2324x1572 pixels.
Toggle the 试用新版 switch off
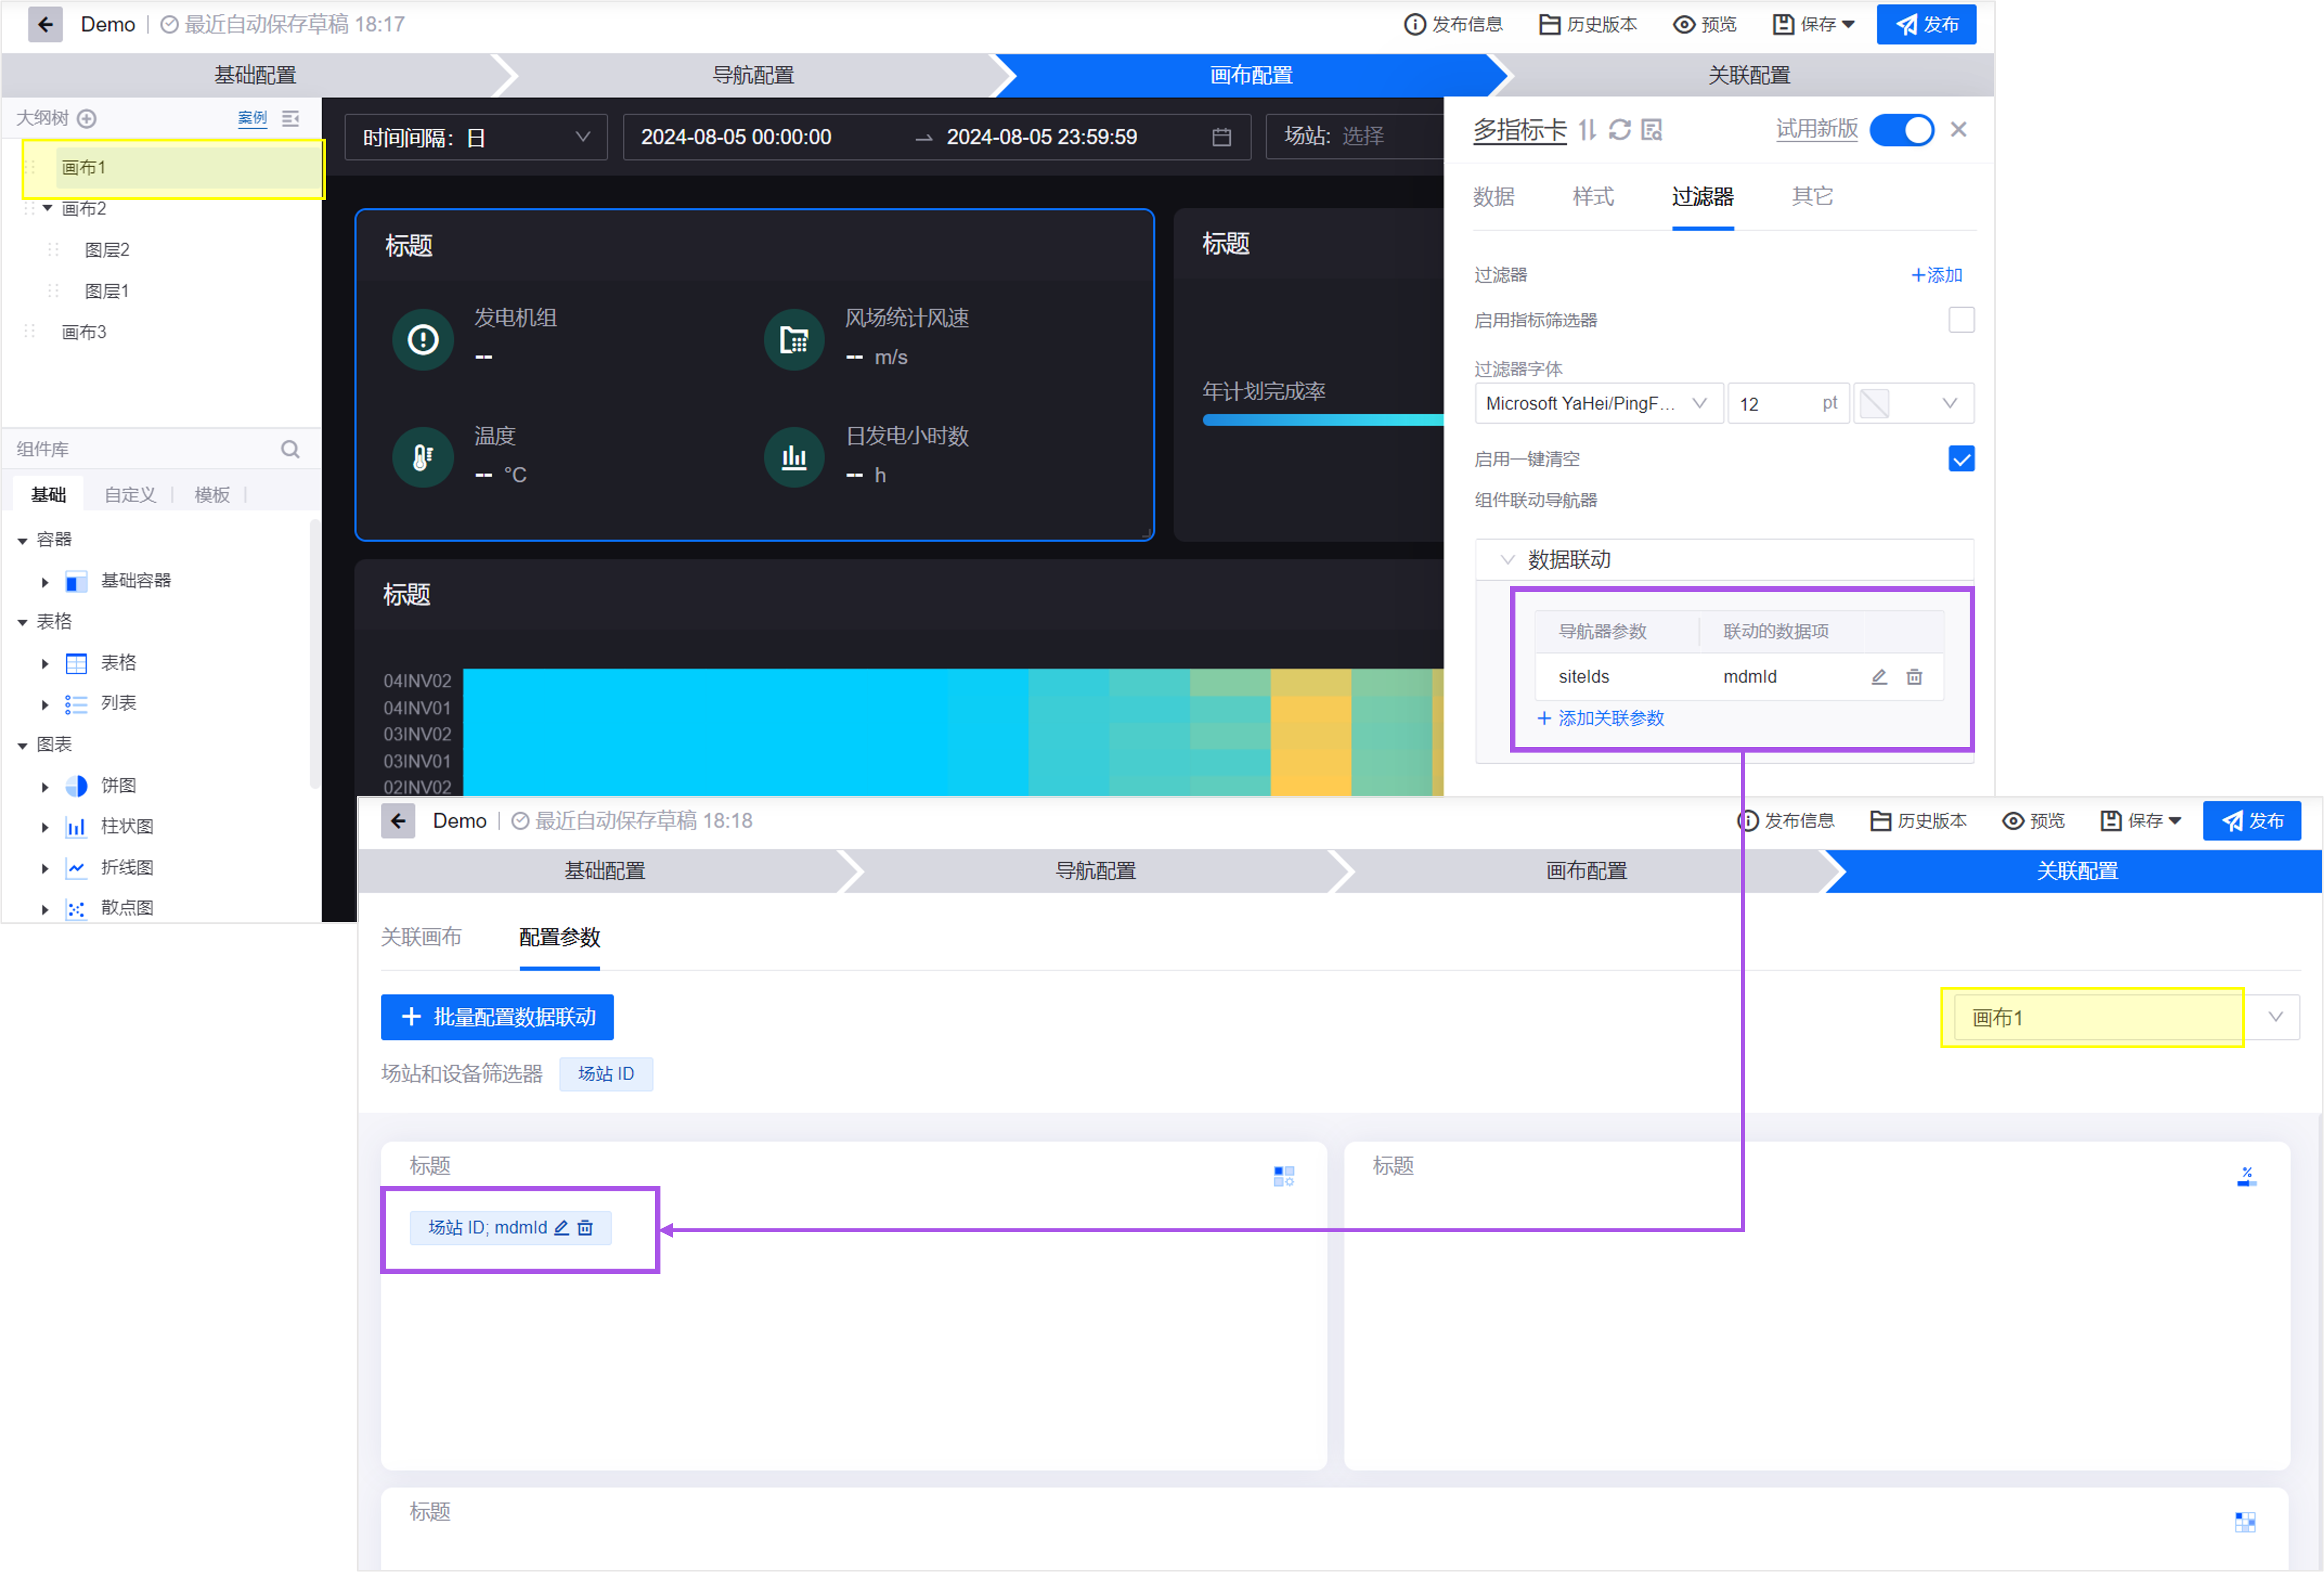pos(1901,130)
